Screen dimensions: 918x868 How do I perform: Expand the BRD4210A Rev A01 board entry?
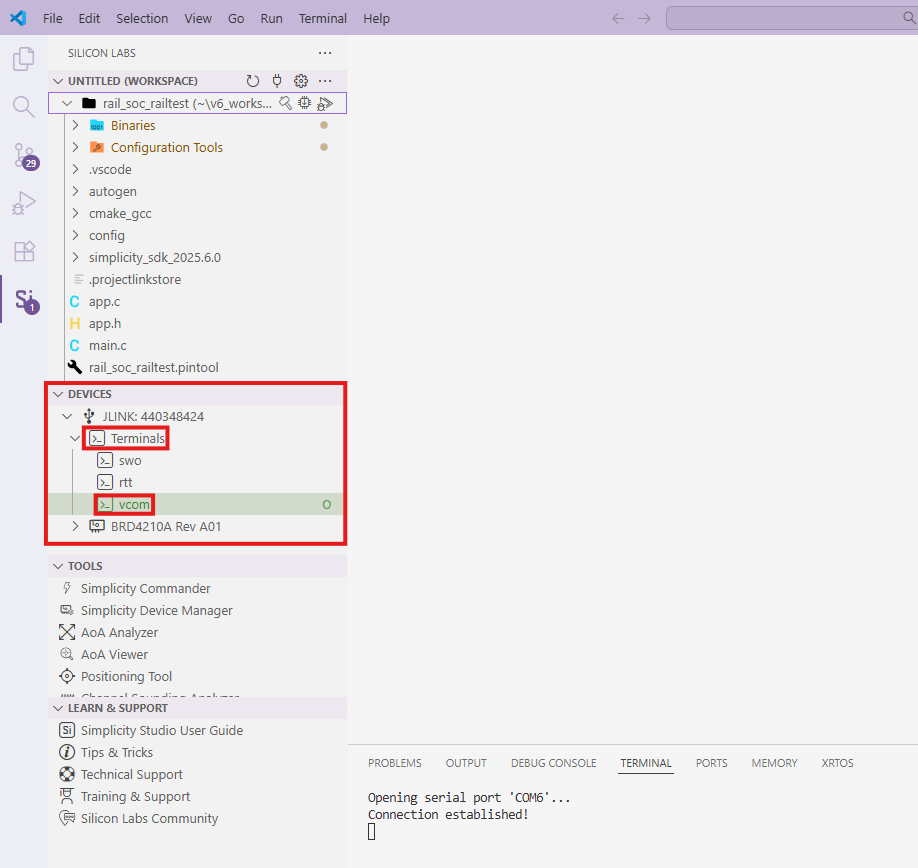[x=75, y=526]
